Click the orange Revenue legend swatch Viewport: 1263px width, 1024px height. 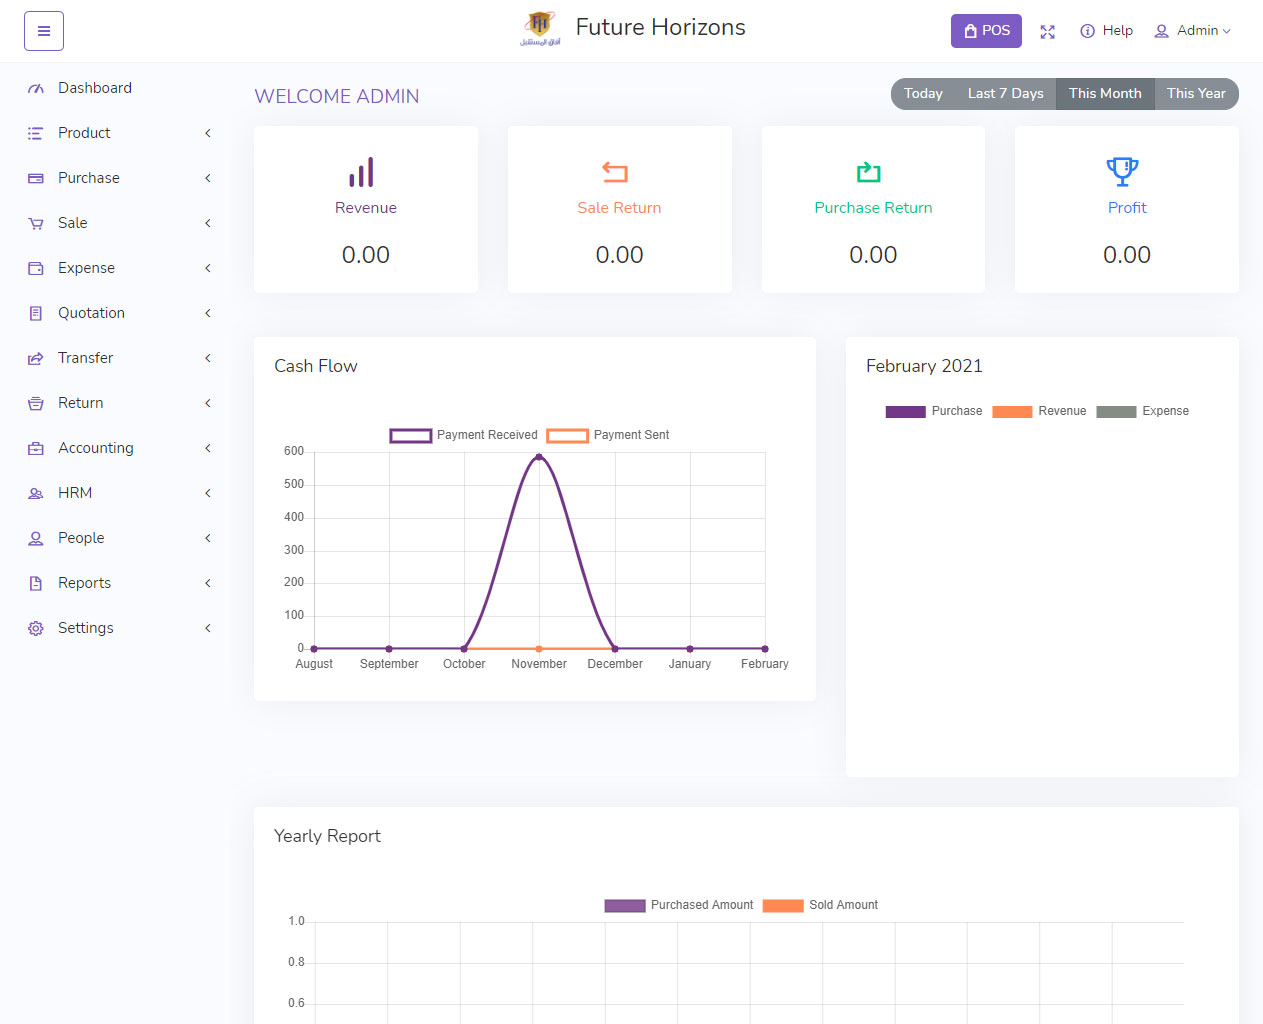pyautogui.click(x=1012, y=411)
